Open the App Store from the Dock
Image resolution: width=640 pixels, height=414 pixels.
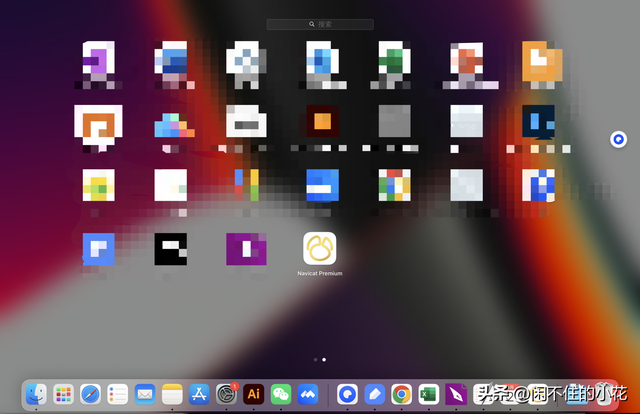point(199,394)
